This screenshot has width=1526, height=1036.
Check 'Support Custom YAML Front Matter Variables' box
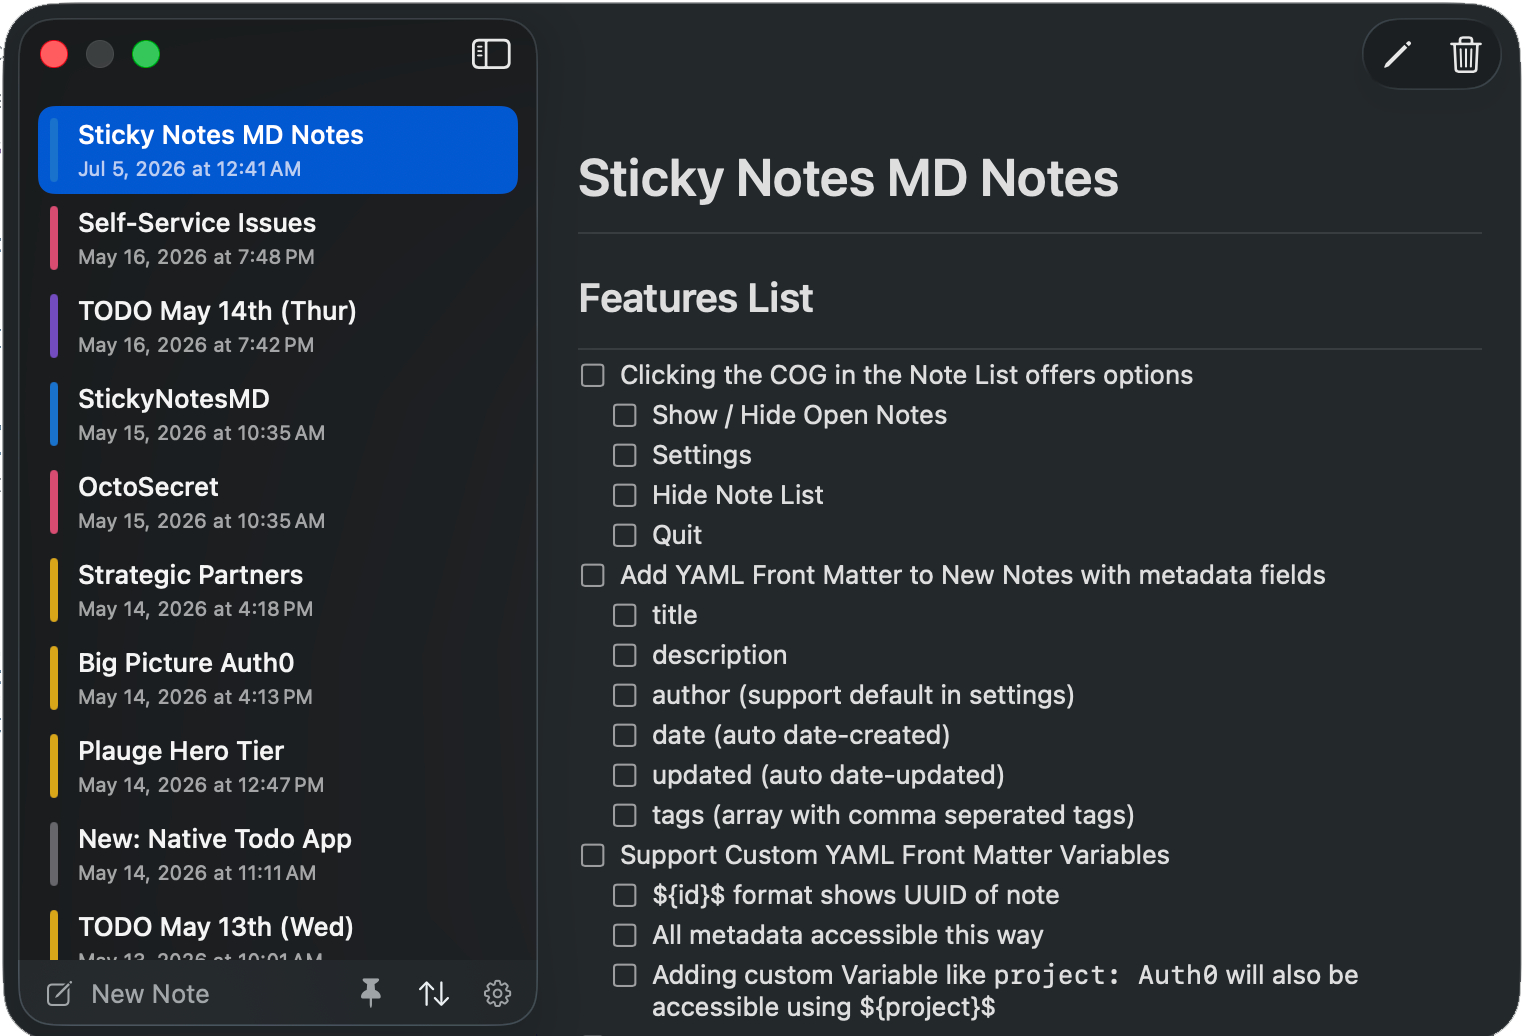tap(593, 855)
